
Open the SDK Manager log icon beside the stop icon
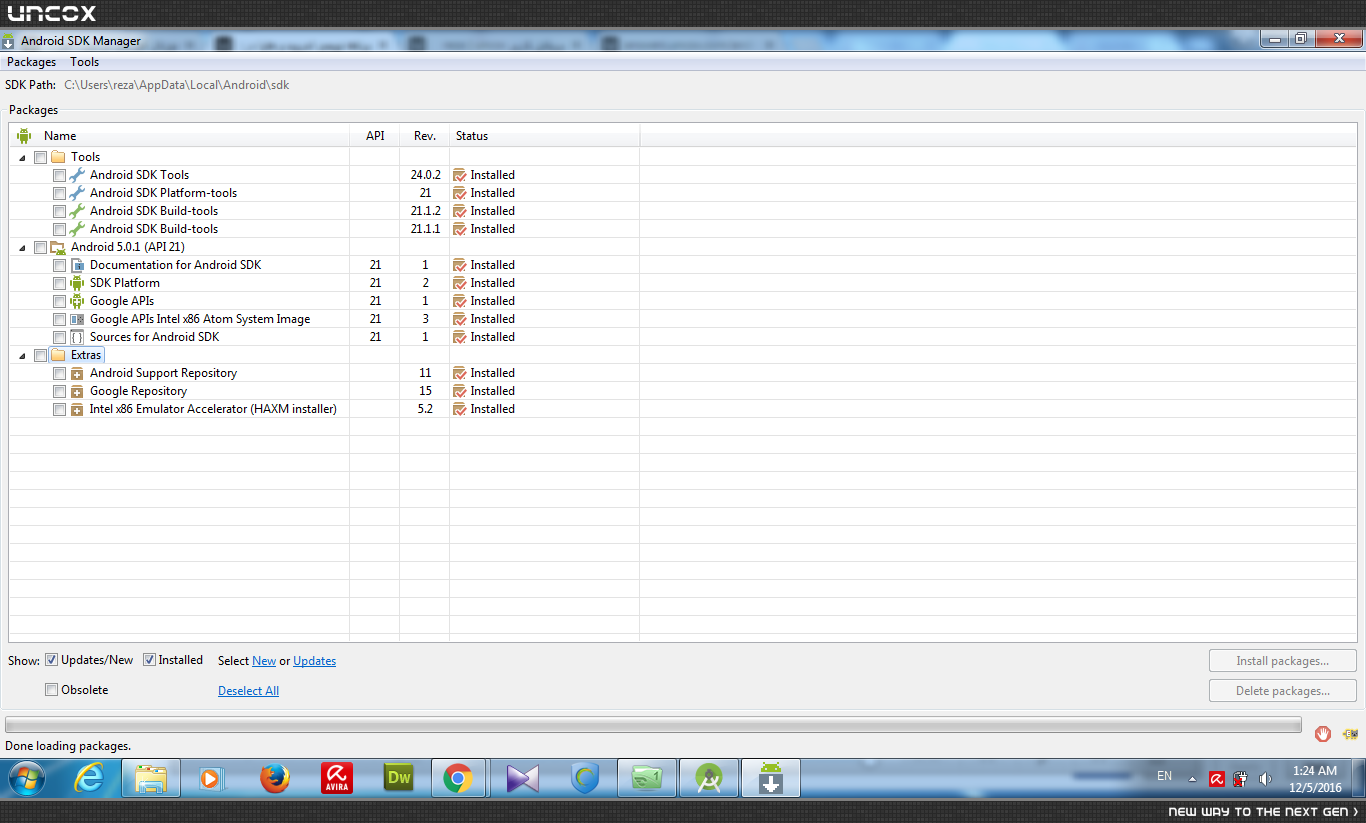1350,734
